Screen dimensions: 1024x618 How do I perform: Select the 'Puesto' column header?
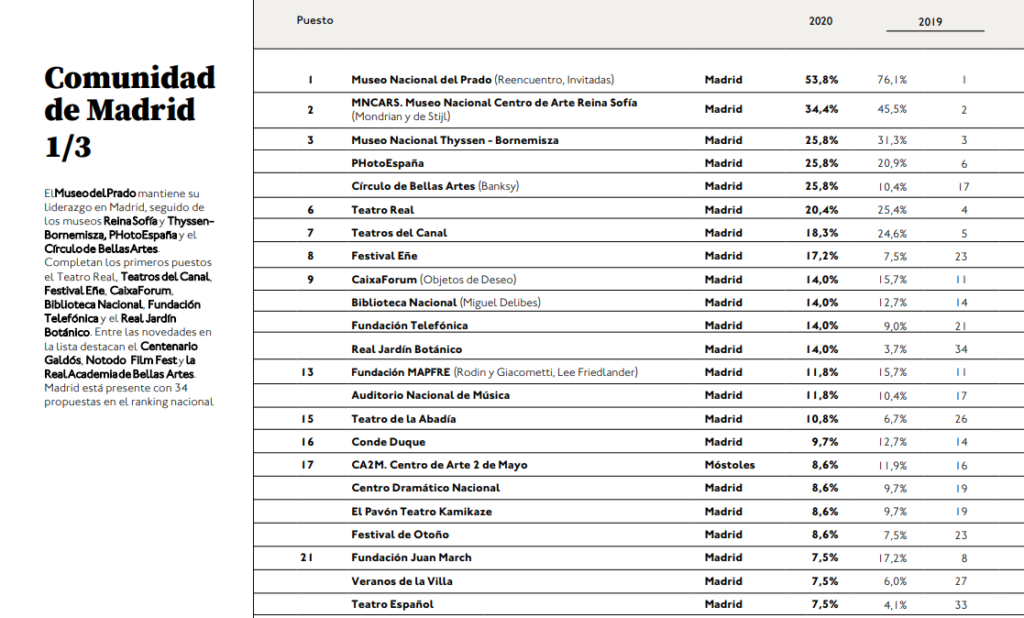(x=315, y=20)
